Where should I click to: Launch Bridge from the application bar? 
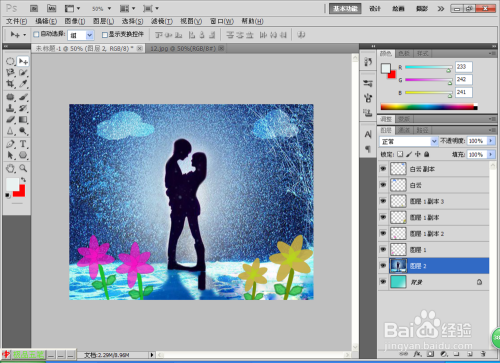[34, 8]
